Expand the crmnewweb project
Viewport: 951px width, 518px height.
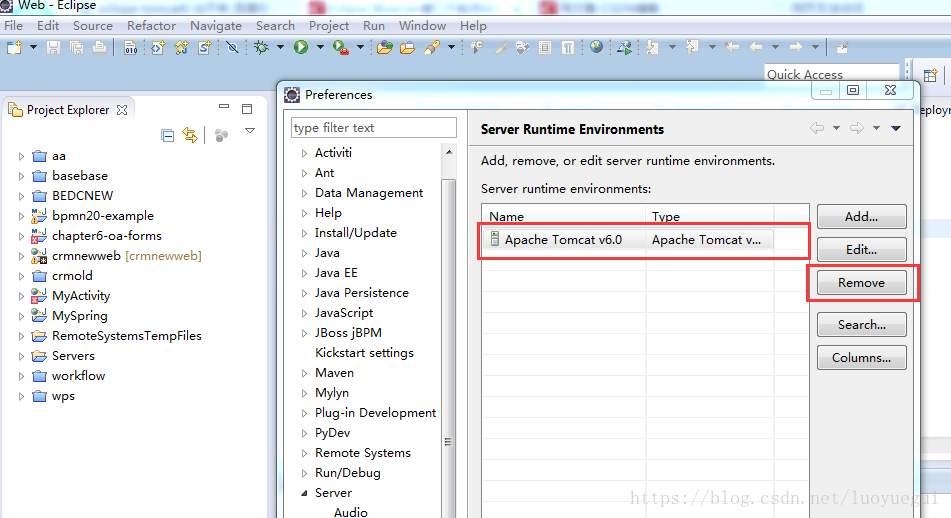tap(21, 256)
